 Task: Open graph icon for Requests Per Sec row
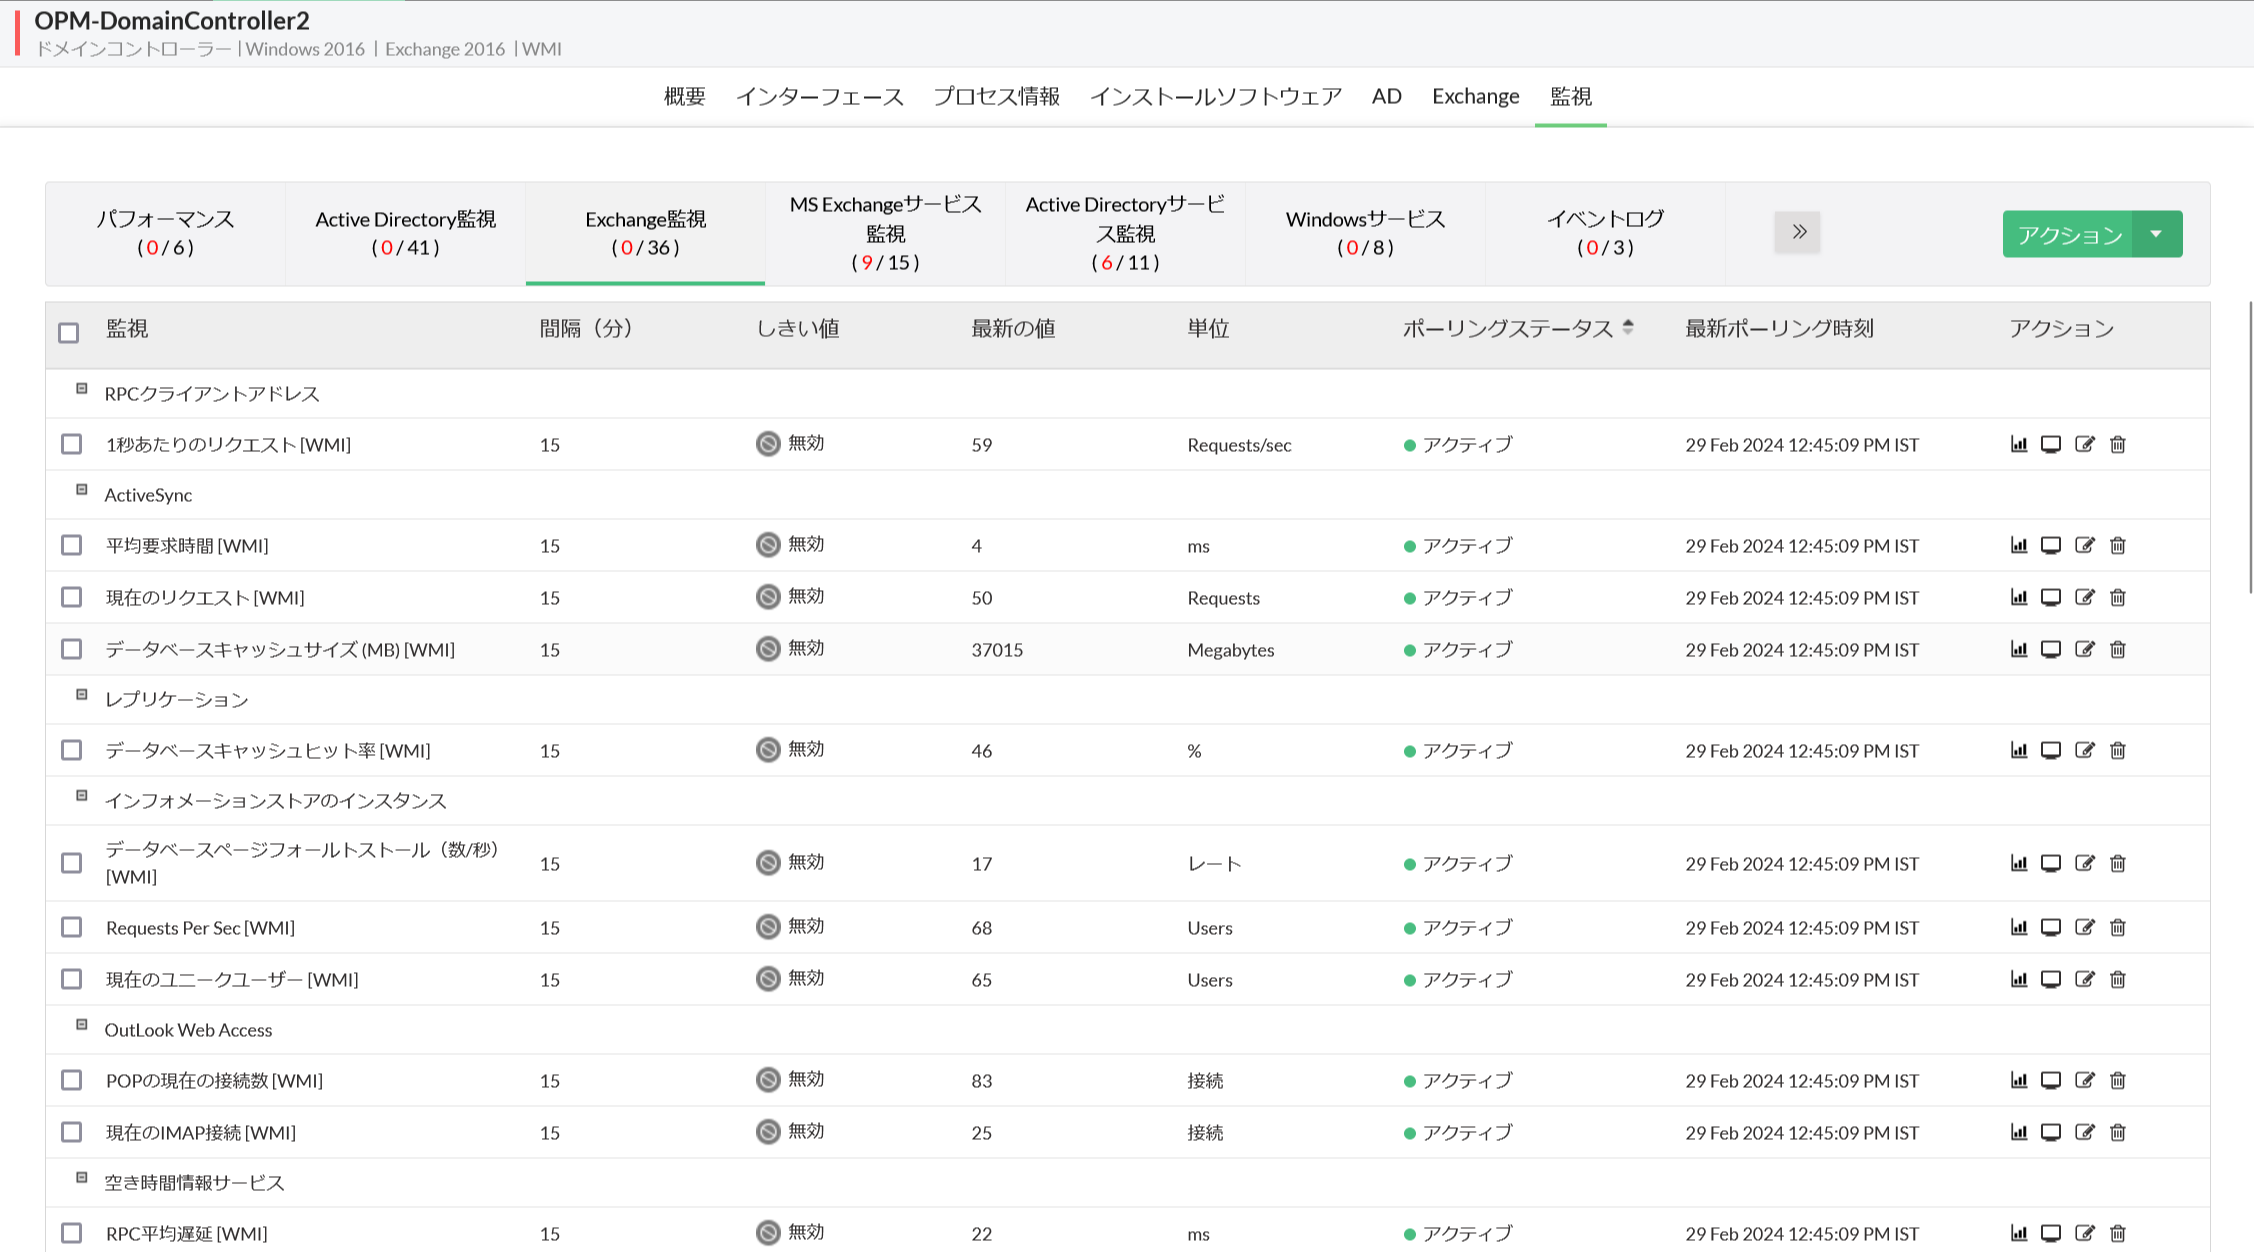2019,927
